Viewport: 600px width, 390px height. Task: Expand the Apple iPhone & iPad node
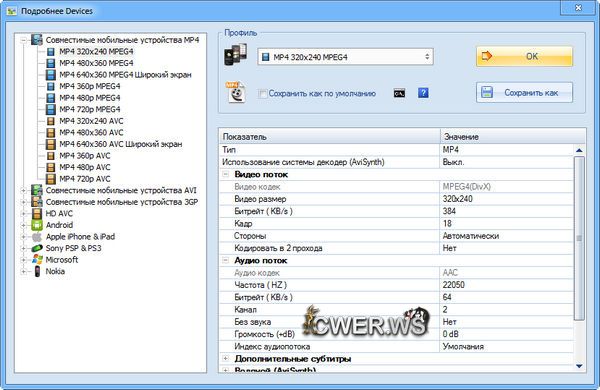[x=24, y=237]
